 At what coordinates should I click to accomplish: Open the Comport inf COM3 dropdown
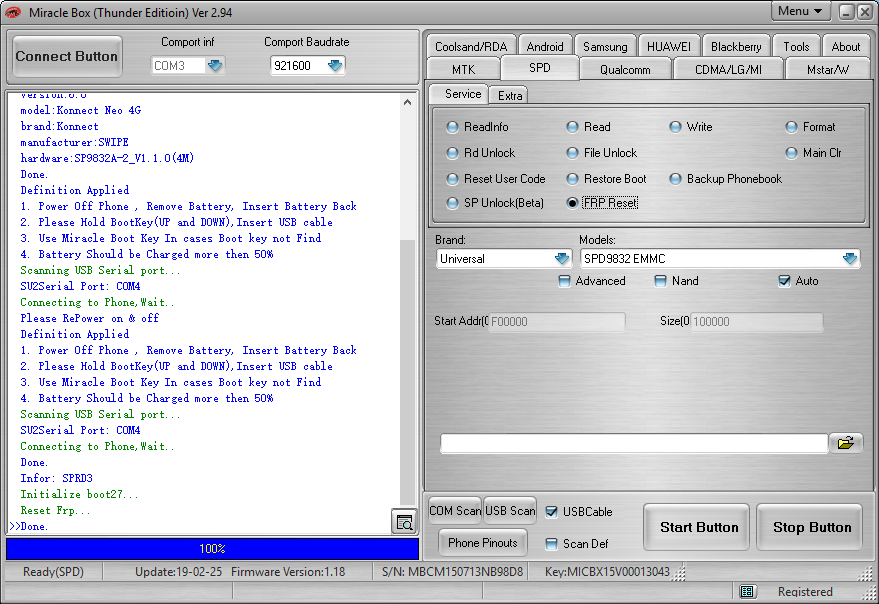(x=215, y=66)
